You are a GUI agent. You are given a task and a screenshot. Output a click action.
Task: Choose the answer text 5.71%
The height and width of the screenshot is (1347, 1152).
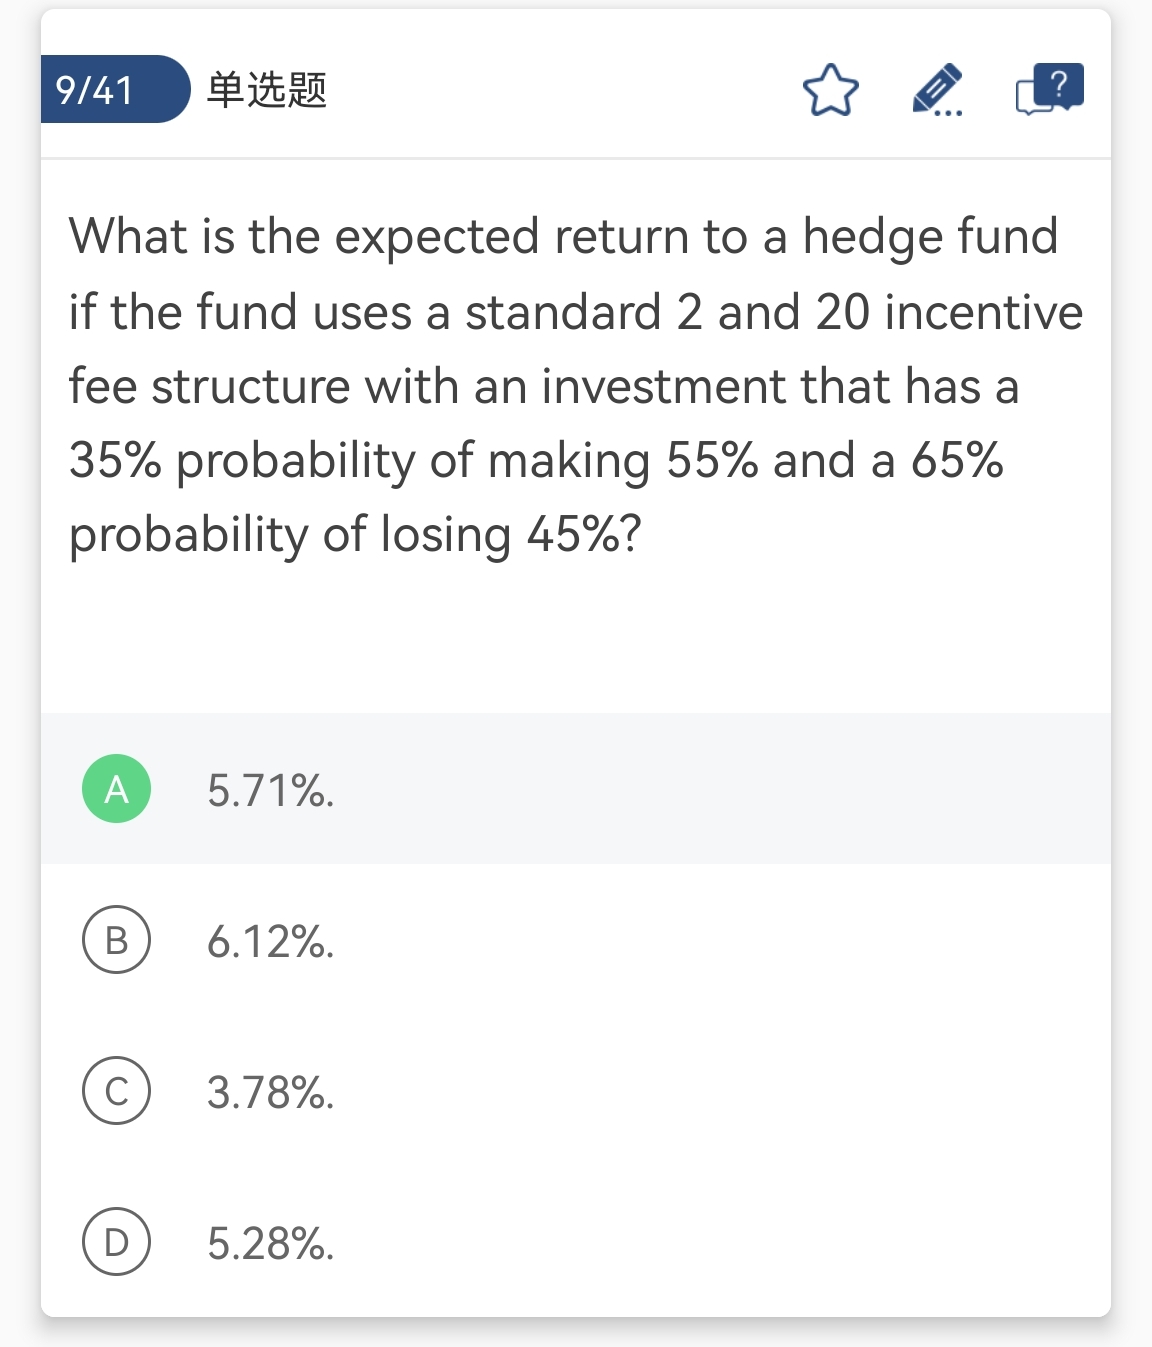point(270,791)
